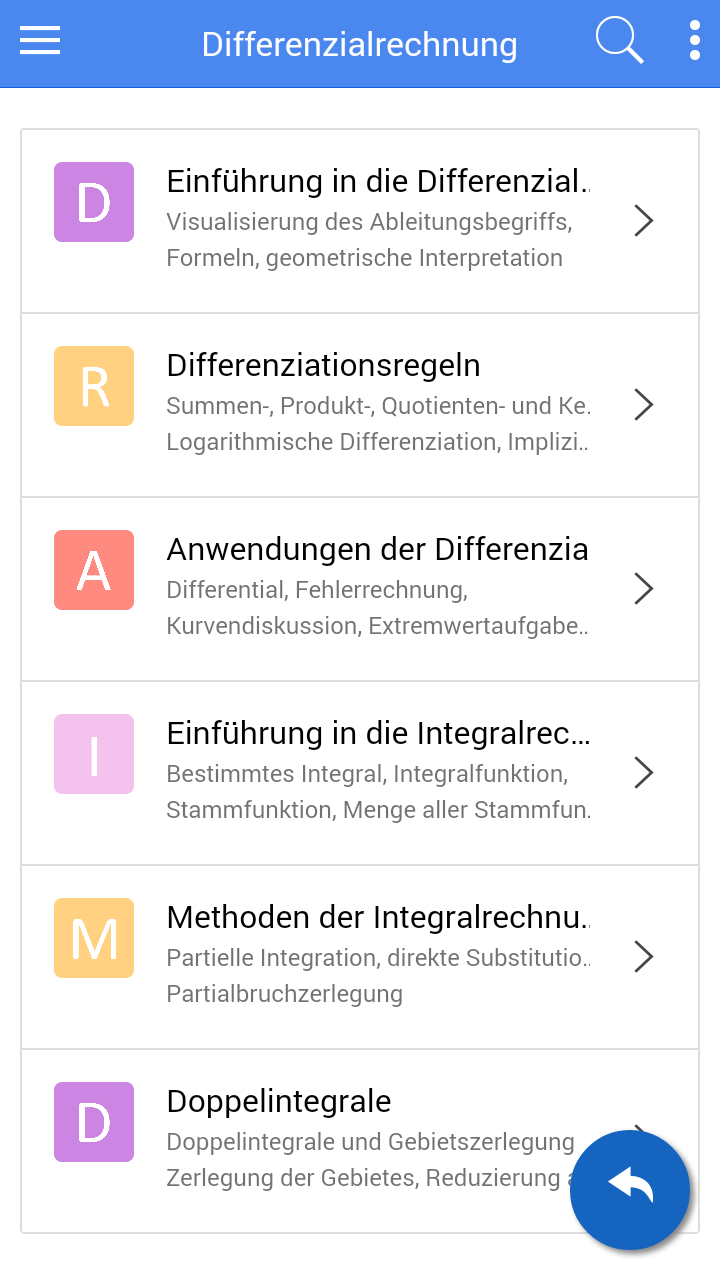Open the three-dot overflow menu
Viewport: 720px width, 1280px height.
tap(694, 42)
